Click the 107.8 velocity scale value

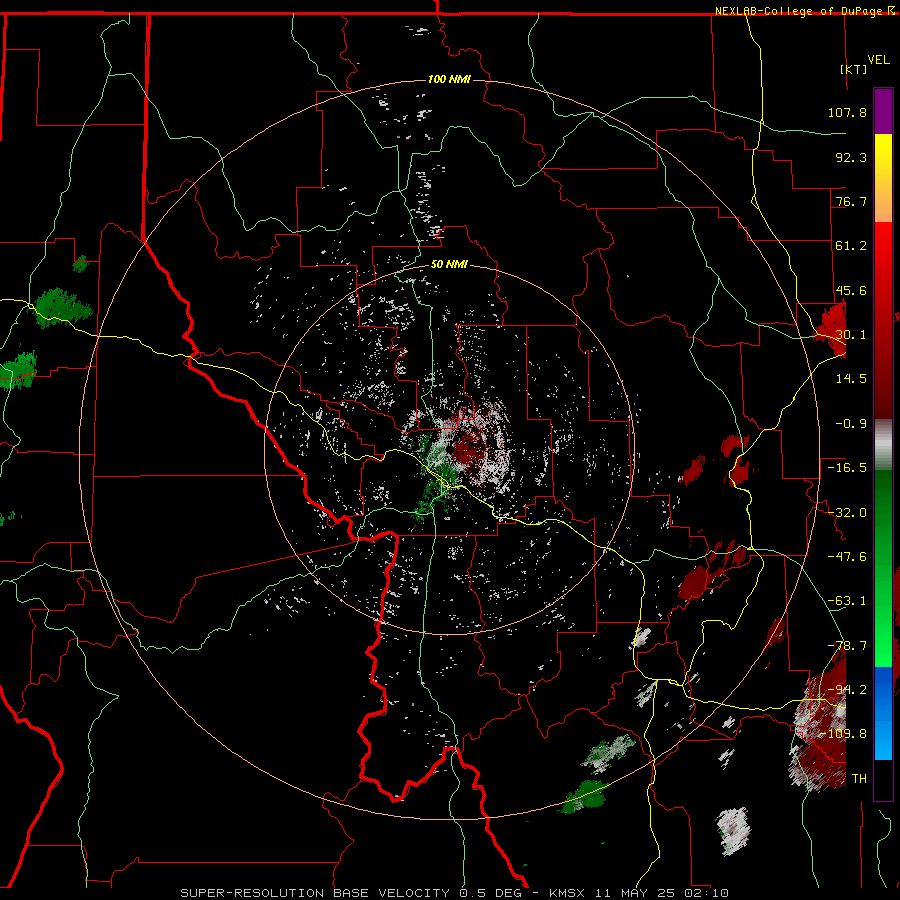pyautogui.click(x=847, y=112)
